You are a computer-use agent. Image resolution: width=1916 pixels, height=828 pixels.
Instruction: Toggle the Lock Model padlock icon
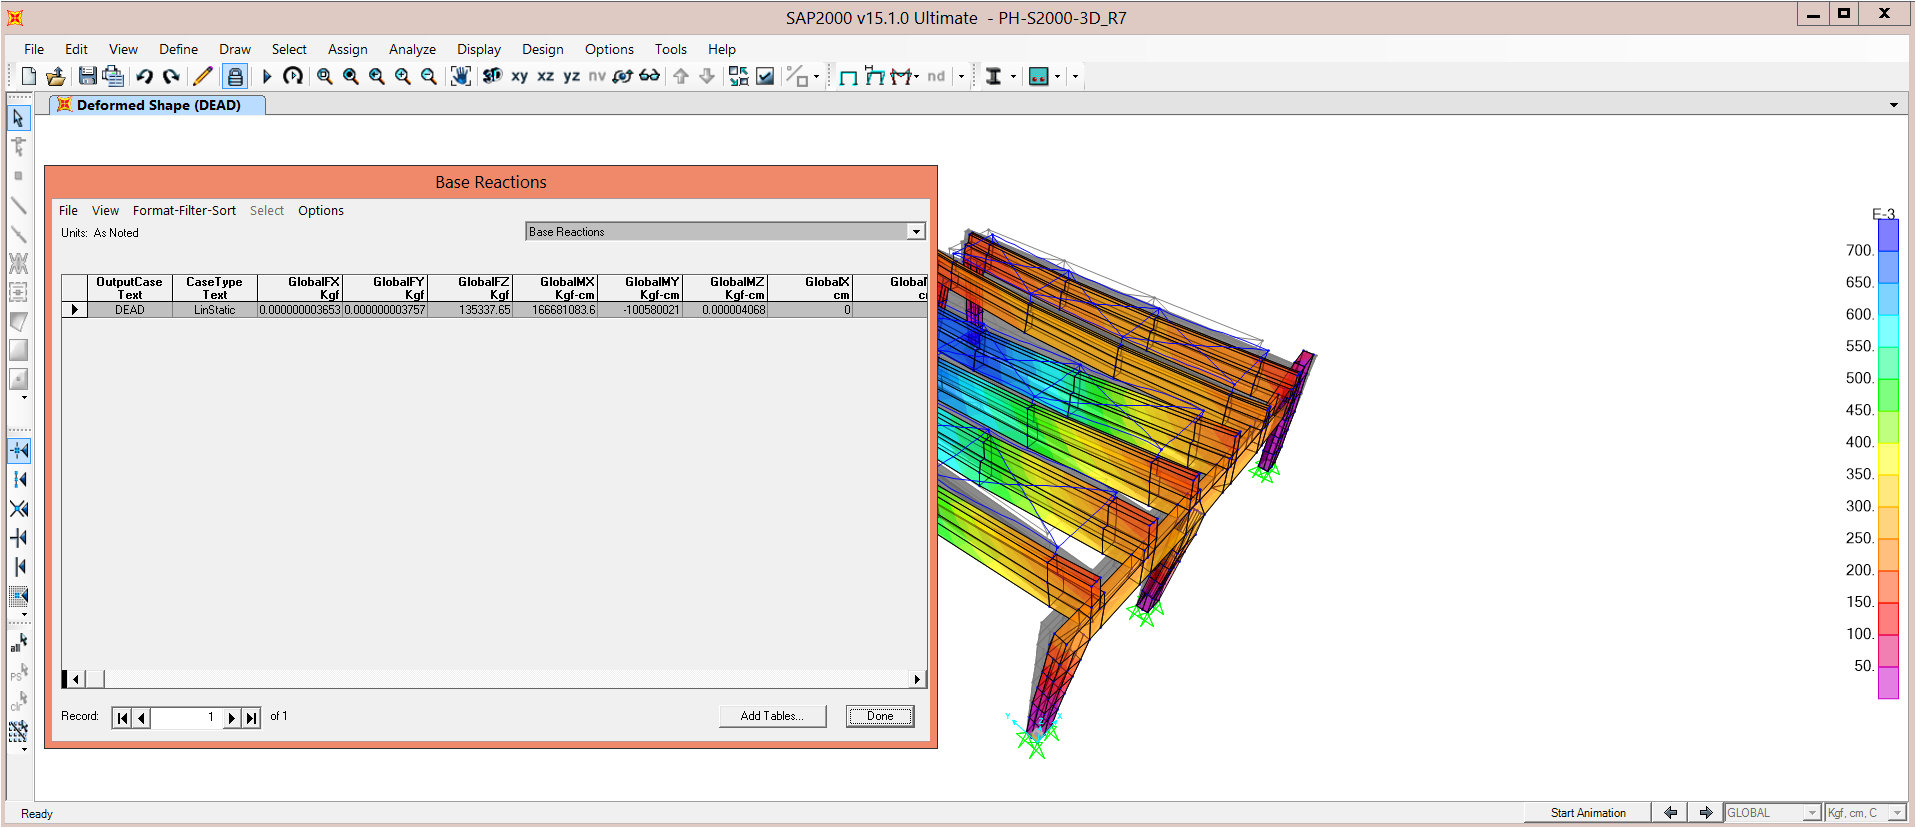(234, 76)
